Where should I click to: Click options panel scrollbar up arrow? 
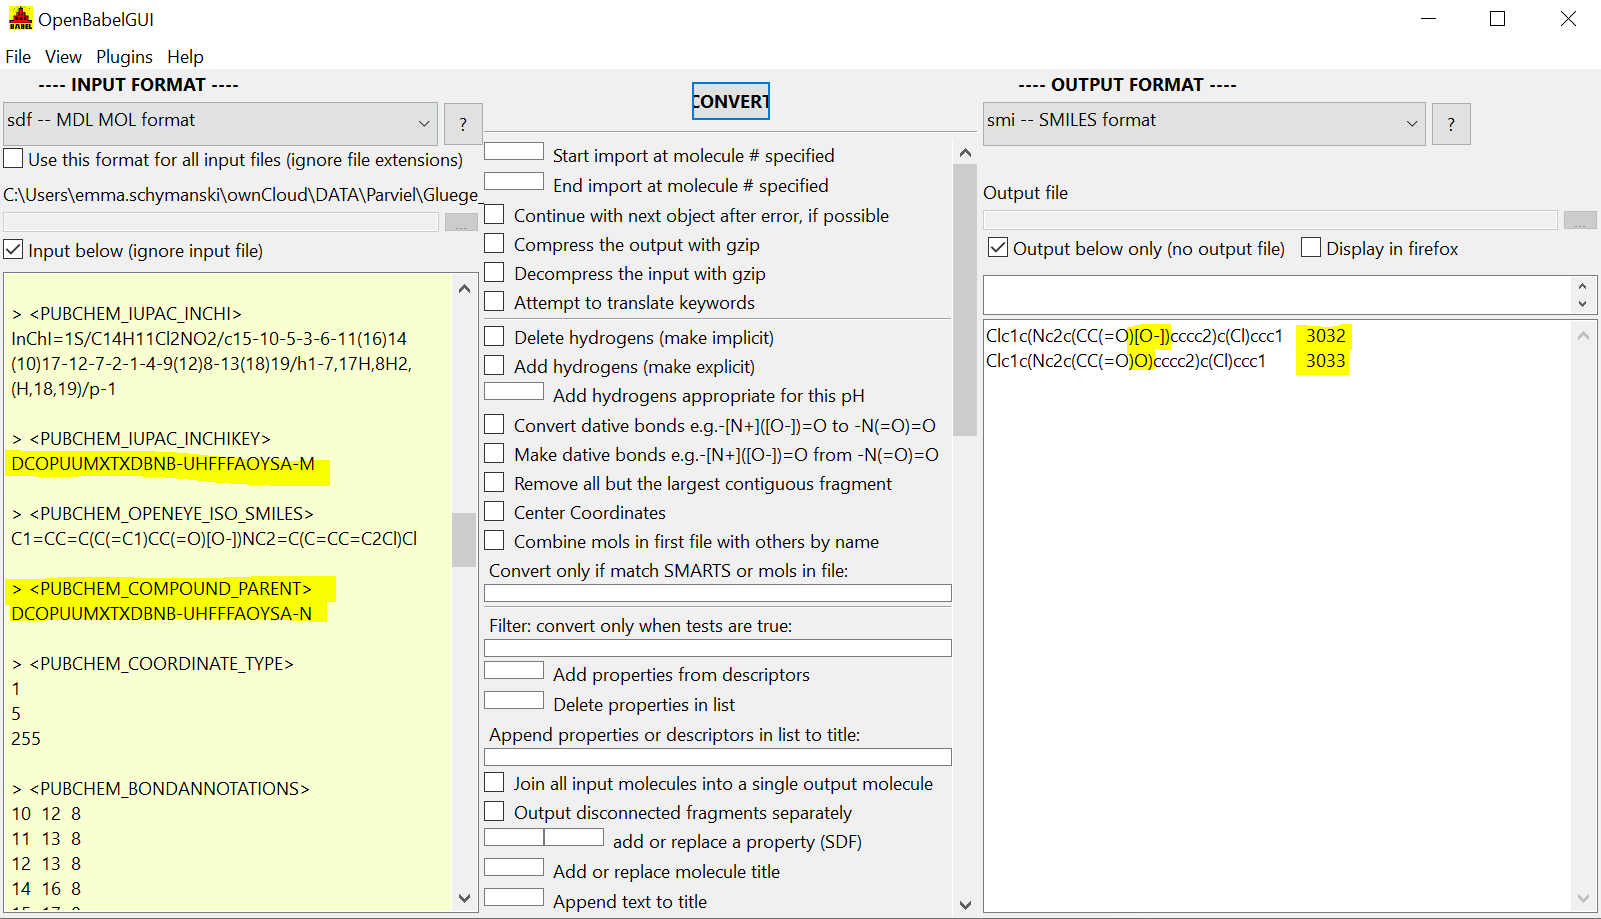click(965, 153)
